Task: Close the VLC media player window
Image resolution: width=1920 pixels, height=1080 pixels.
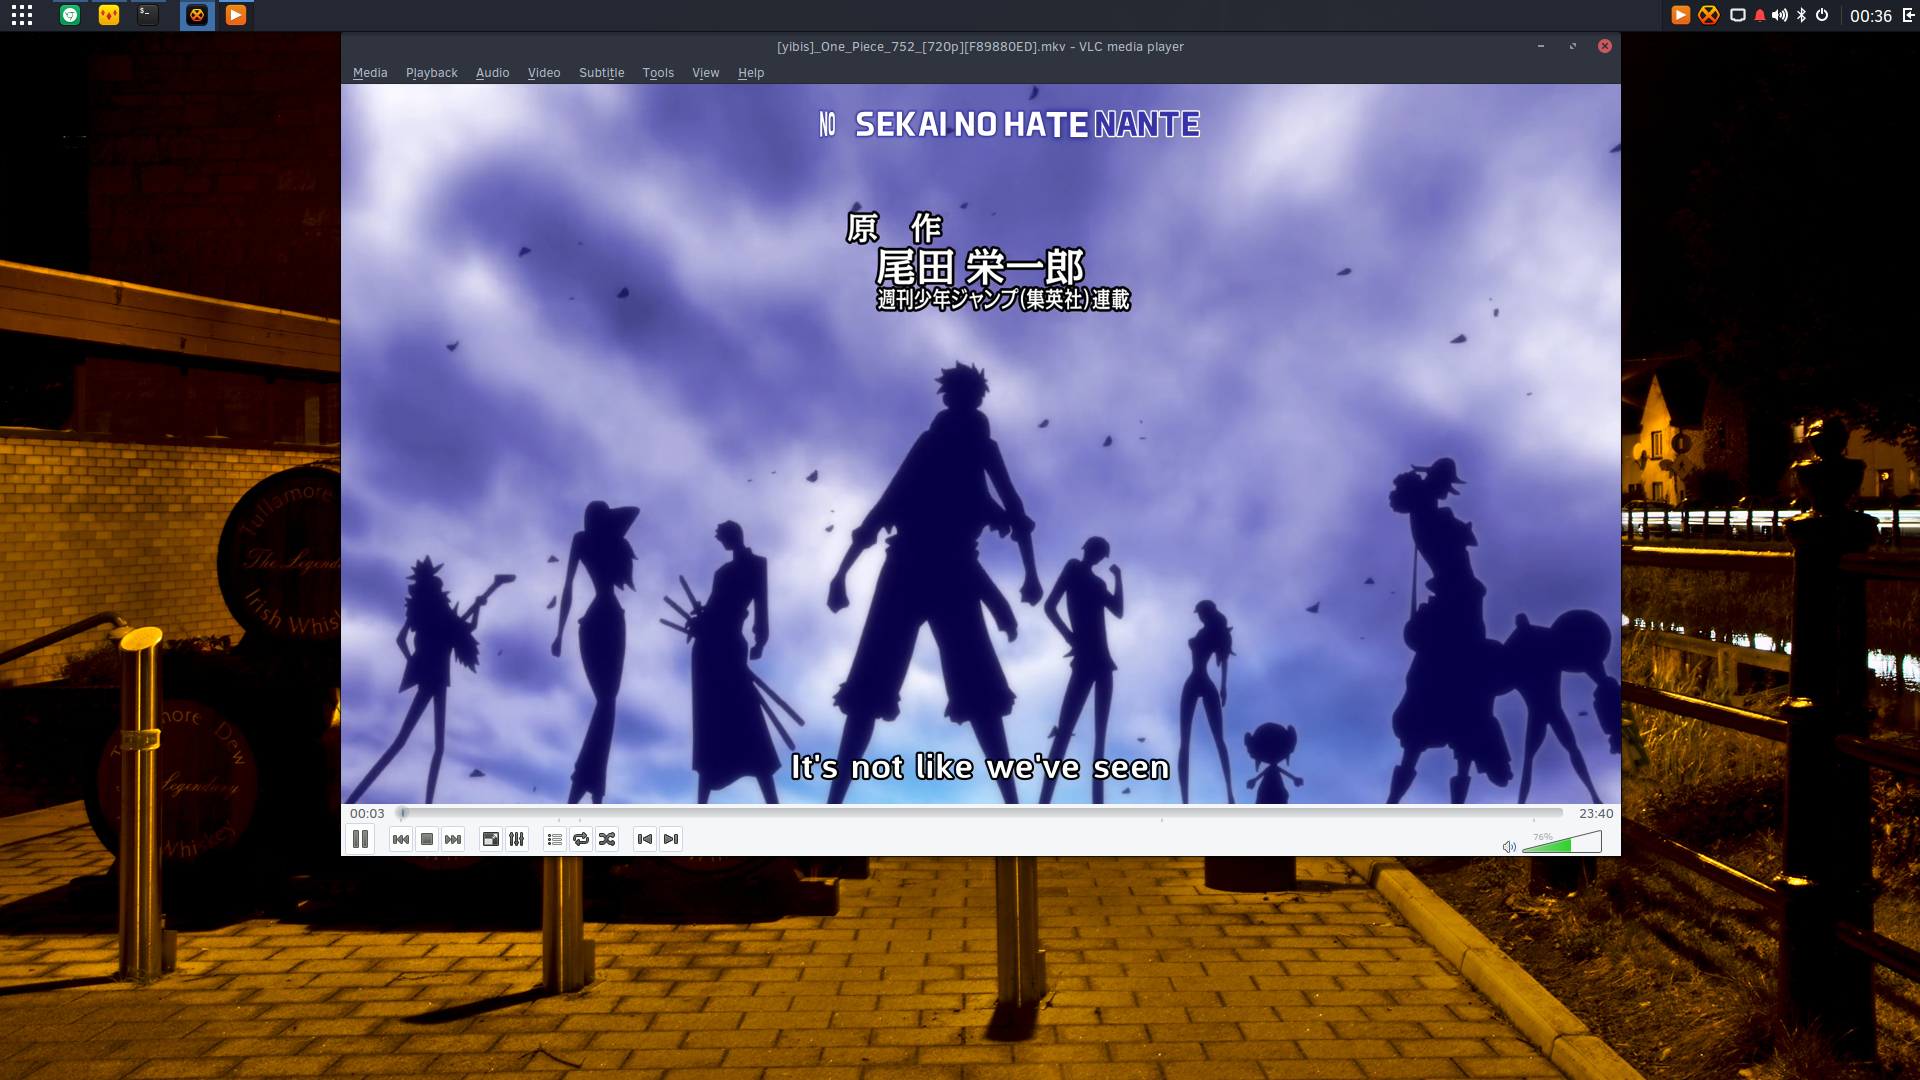Action: coord(1605,46)
